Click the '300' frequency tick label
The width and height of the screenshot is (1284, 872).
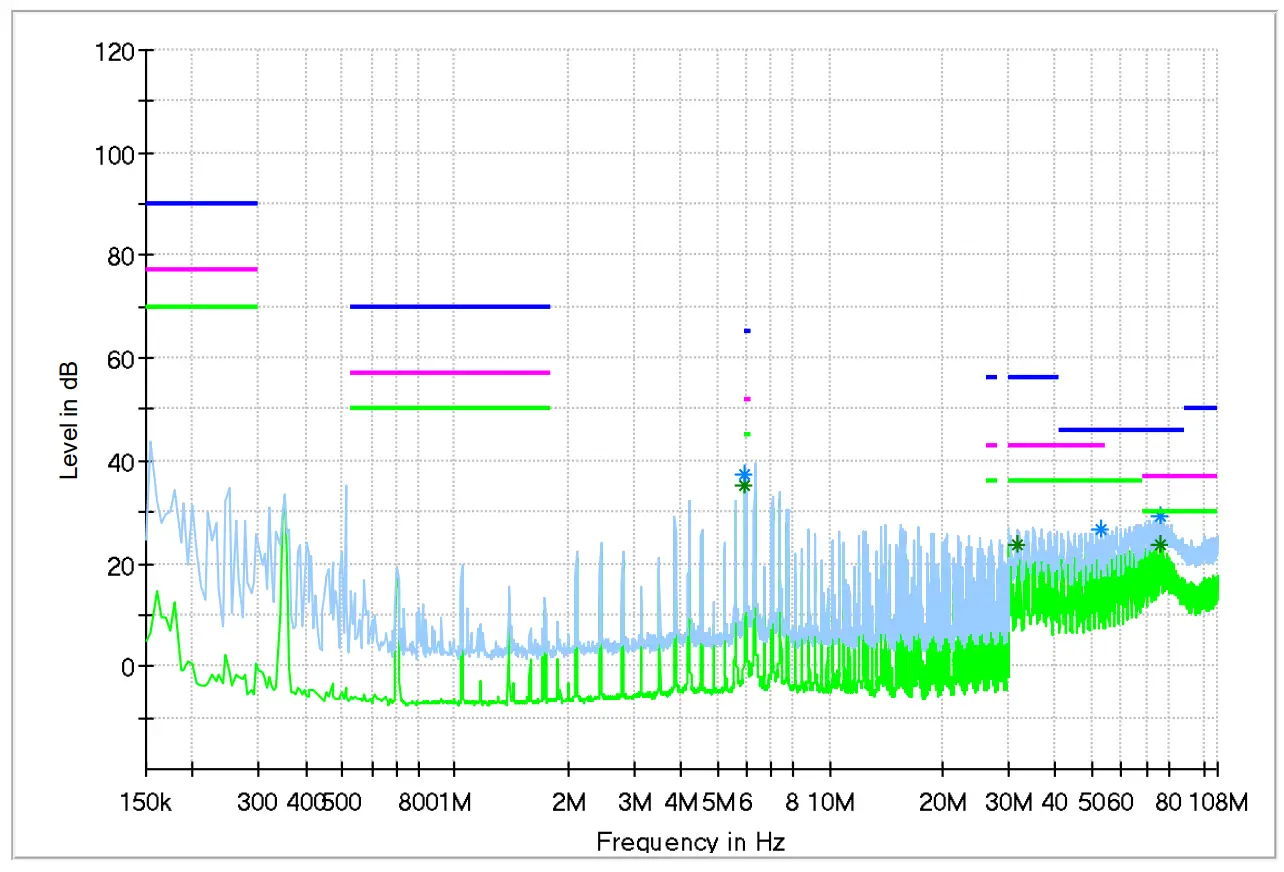point(258,802)
